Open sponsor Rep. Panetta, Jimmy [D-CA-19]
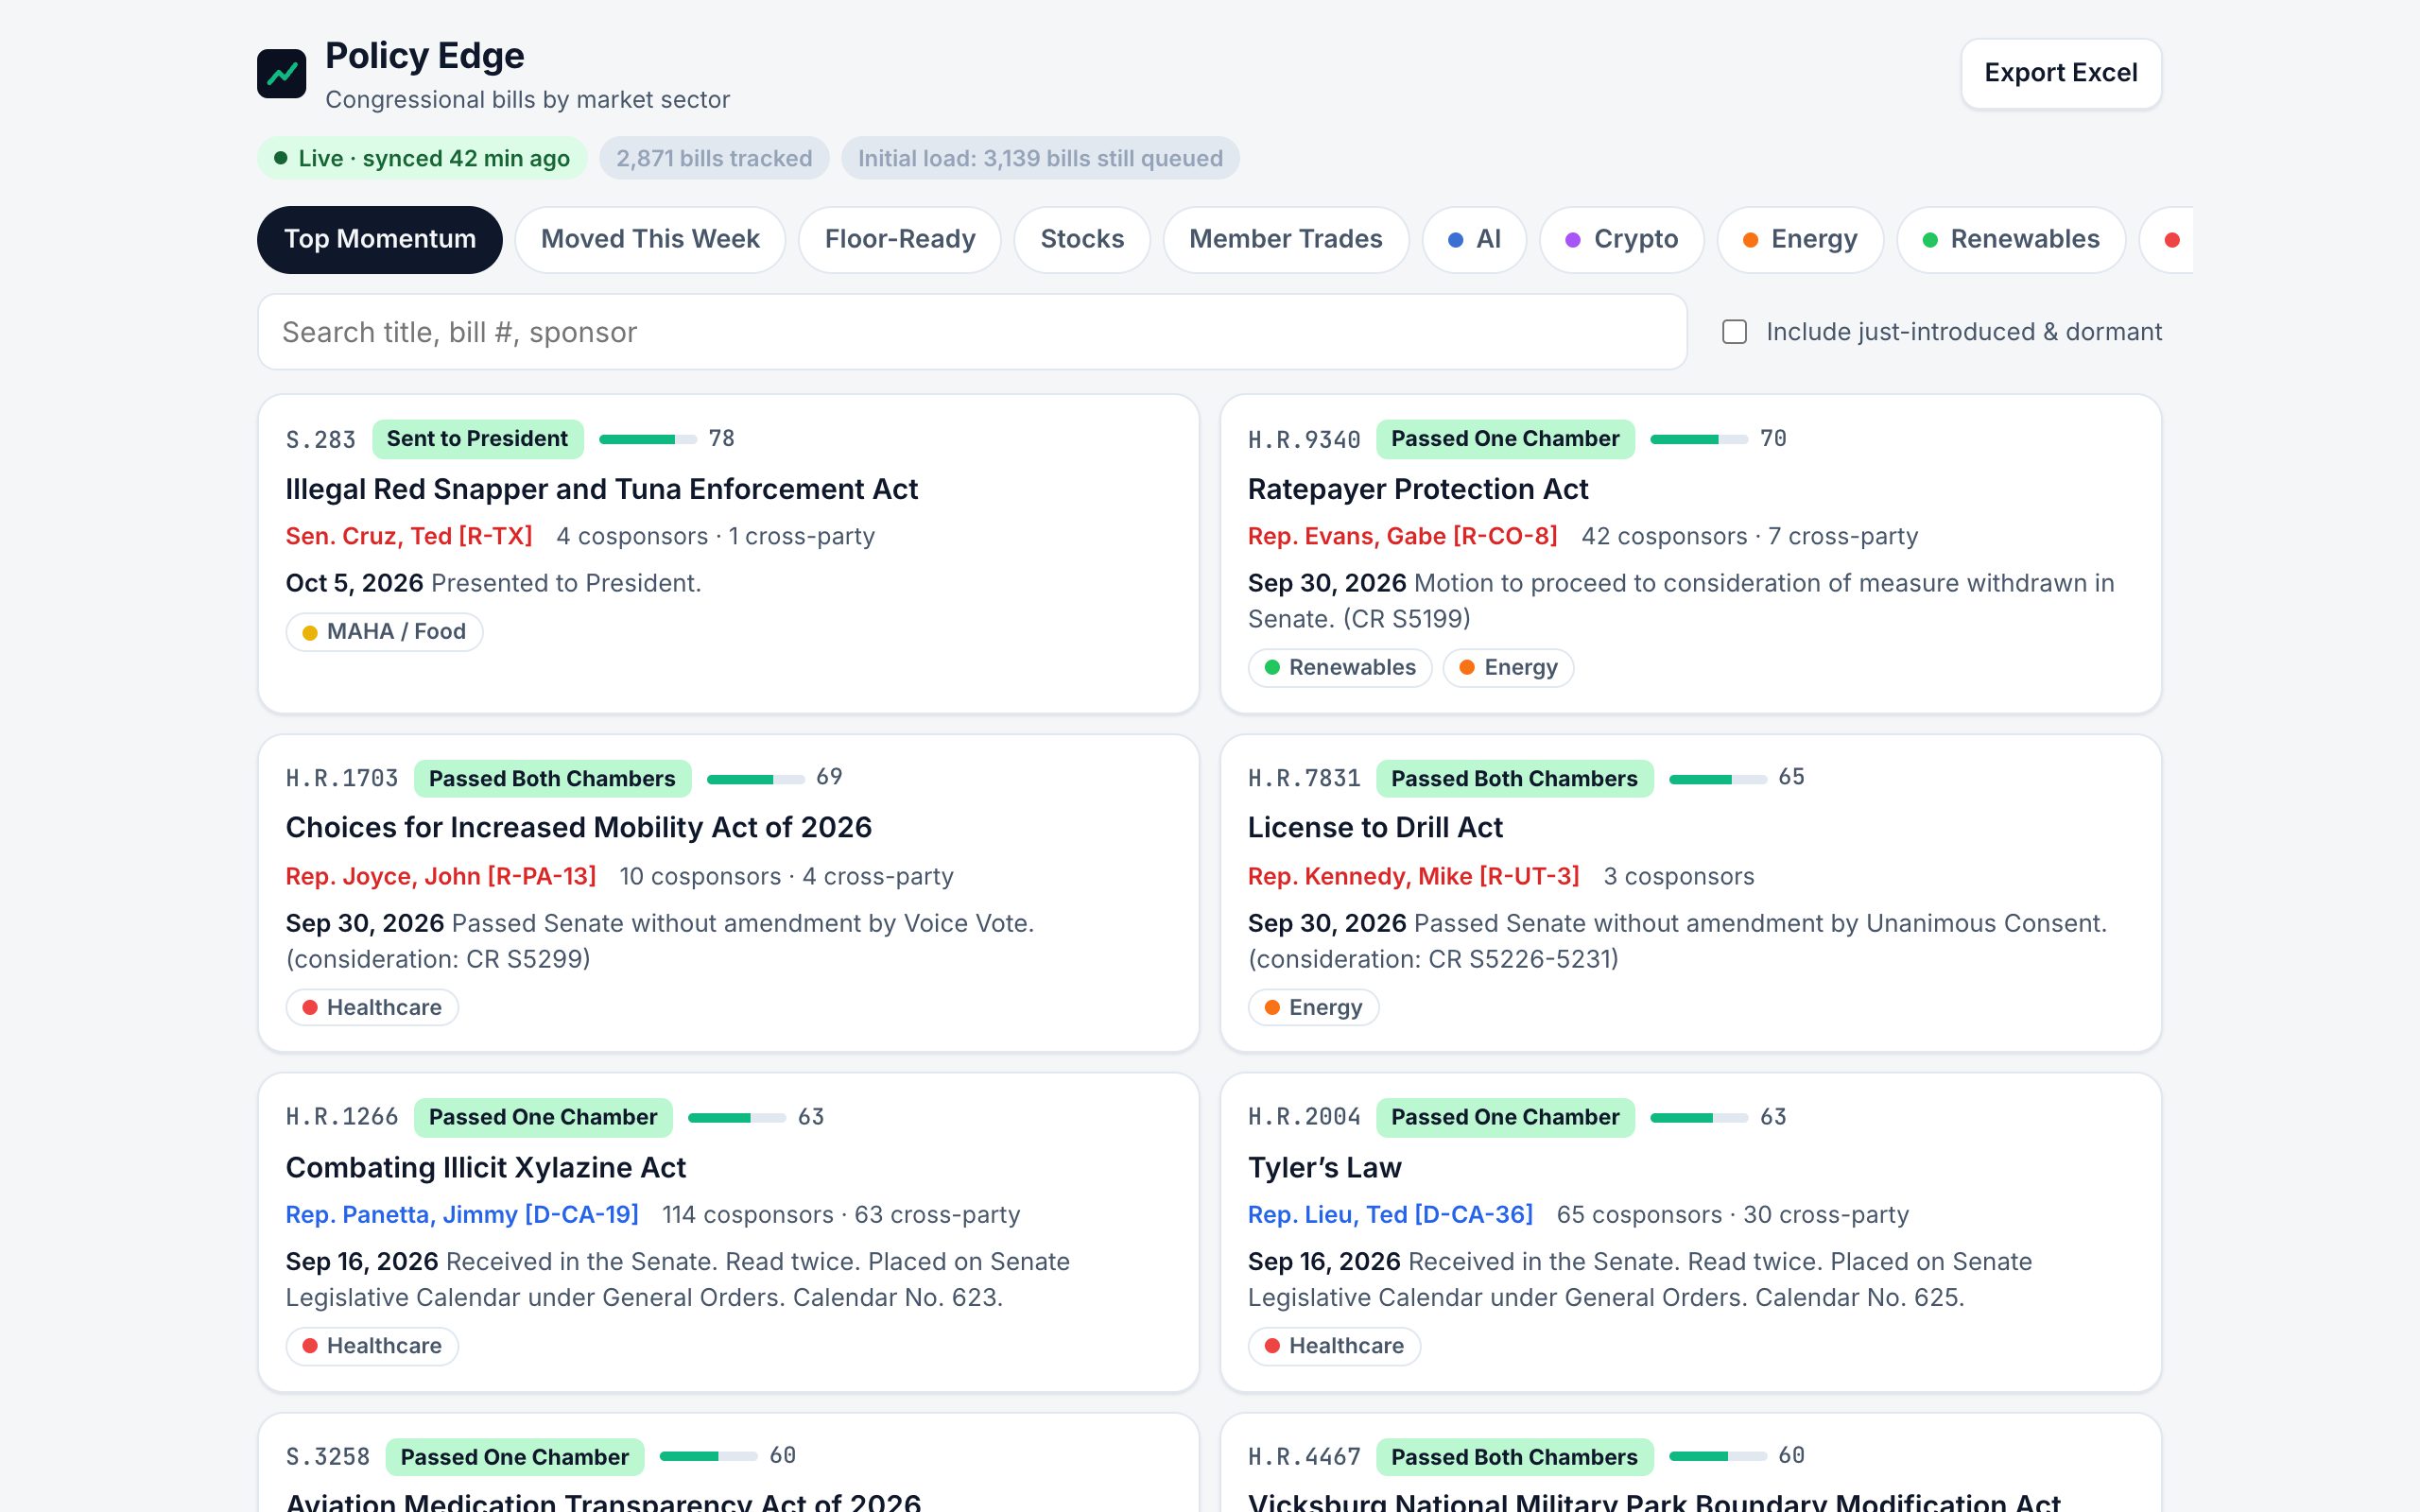Screen dimensions: 2420x1512 click(462, 1214)
